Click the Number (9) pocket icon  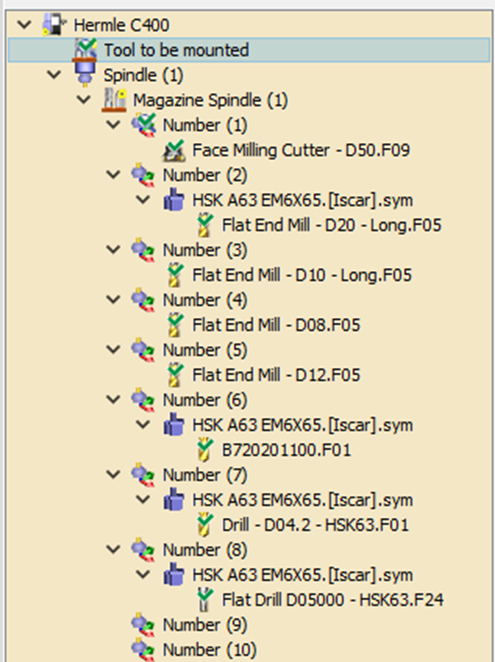(143, 625)
